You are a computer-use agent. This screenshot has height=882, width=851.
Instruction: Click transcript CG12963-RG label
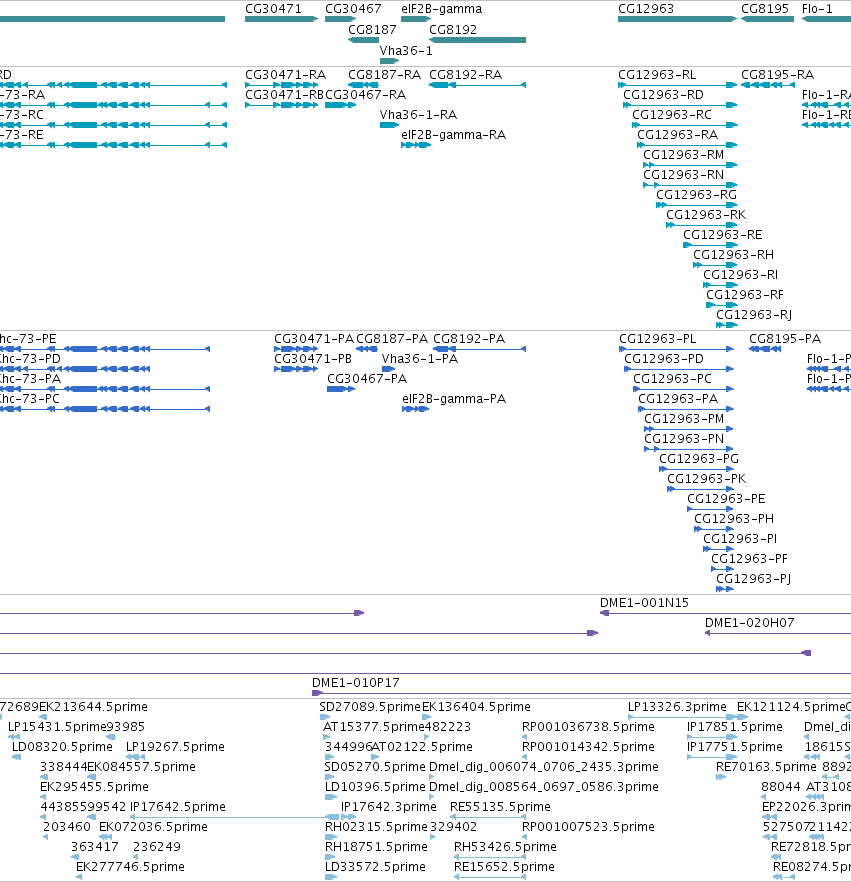click(696, 195)
